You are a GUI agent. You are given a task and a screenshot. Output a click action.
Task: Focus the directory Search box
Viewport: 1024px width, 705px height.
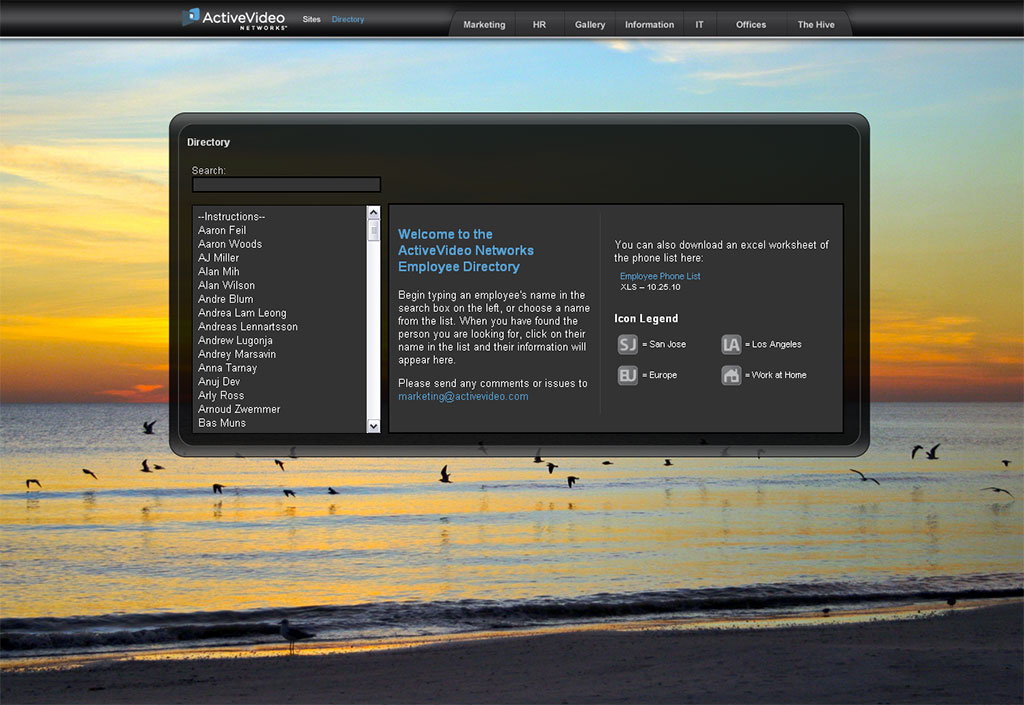point(286,185)
